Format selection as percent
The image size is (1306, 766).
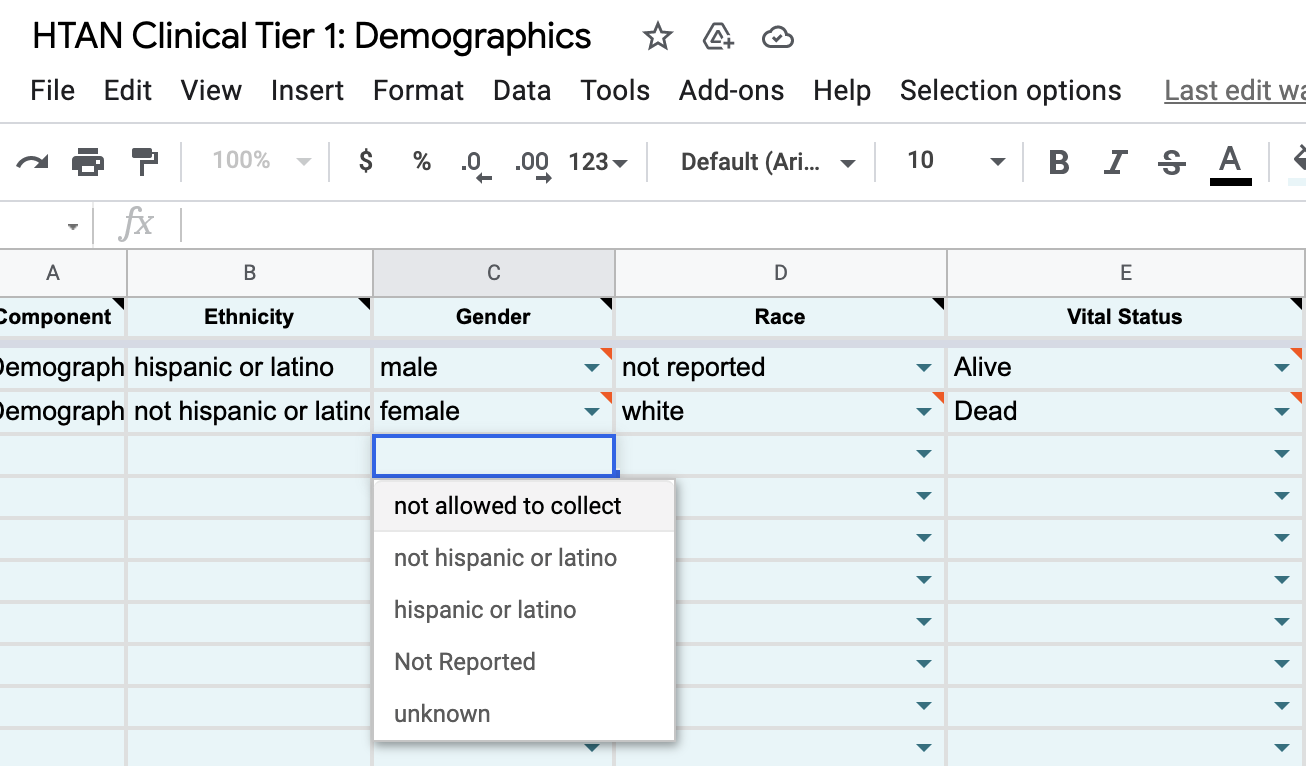click(x=420, y=160)
